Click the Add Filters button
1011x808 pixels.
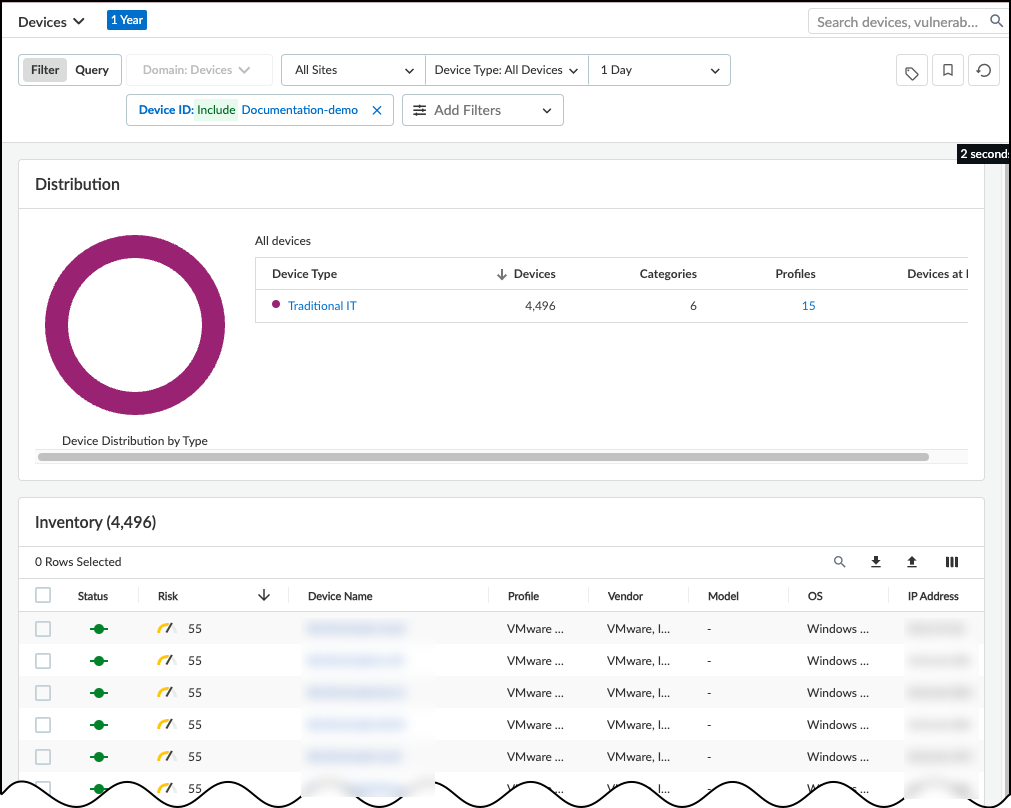pyautogui.click(x=482, y=110)
